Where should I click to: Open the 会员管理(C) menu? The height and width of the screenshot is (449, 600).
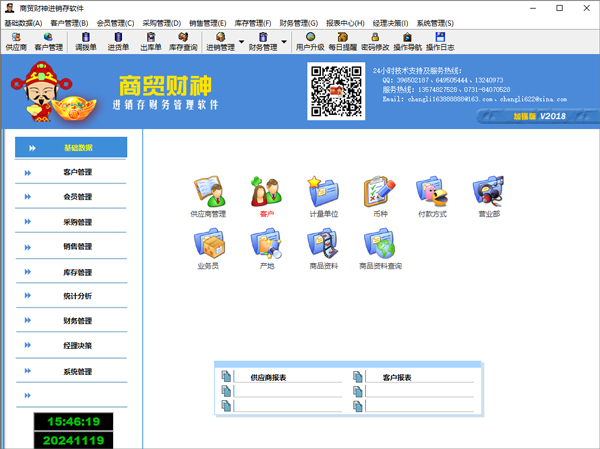(x=115, y=23)
